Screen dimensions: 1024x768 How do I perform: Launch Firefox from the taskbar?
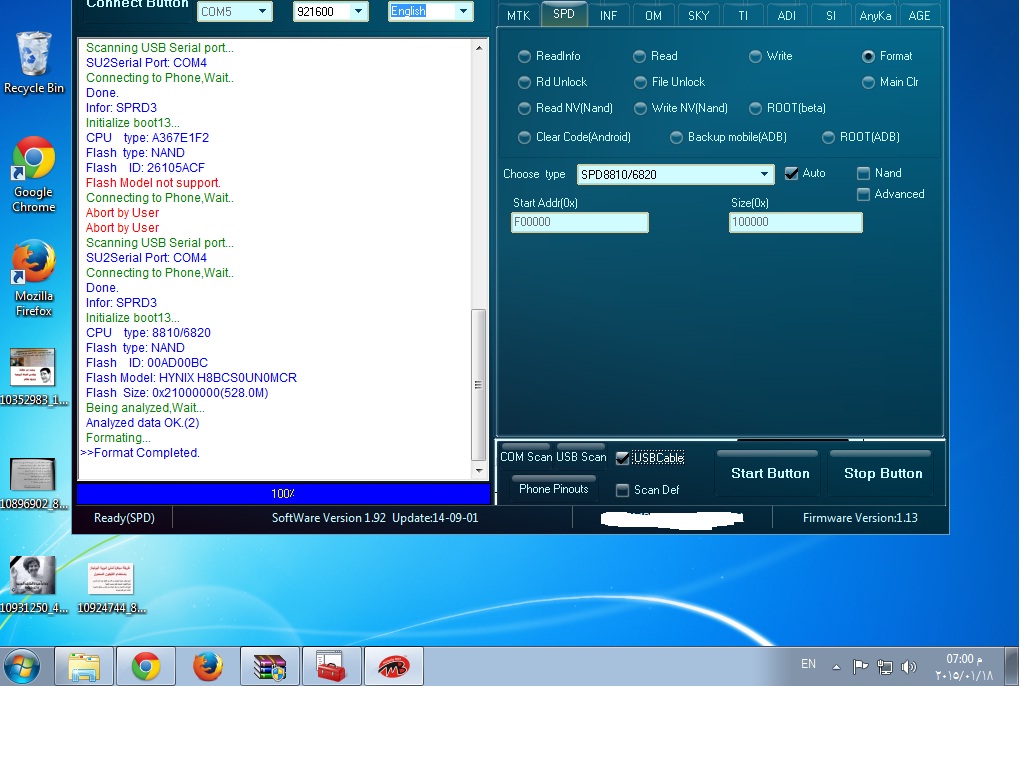pos(208,667)
